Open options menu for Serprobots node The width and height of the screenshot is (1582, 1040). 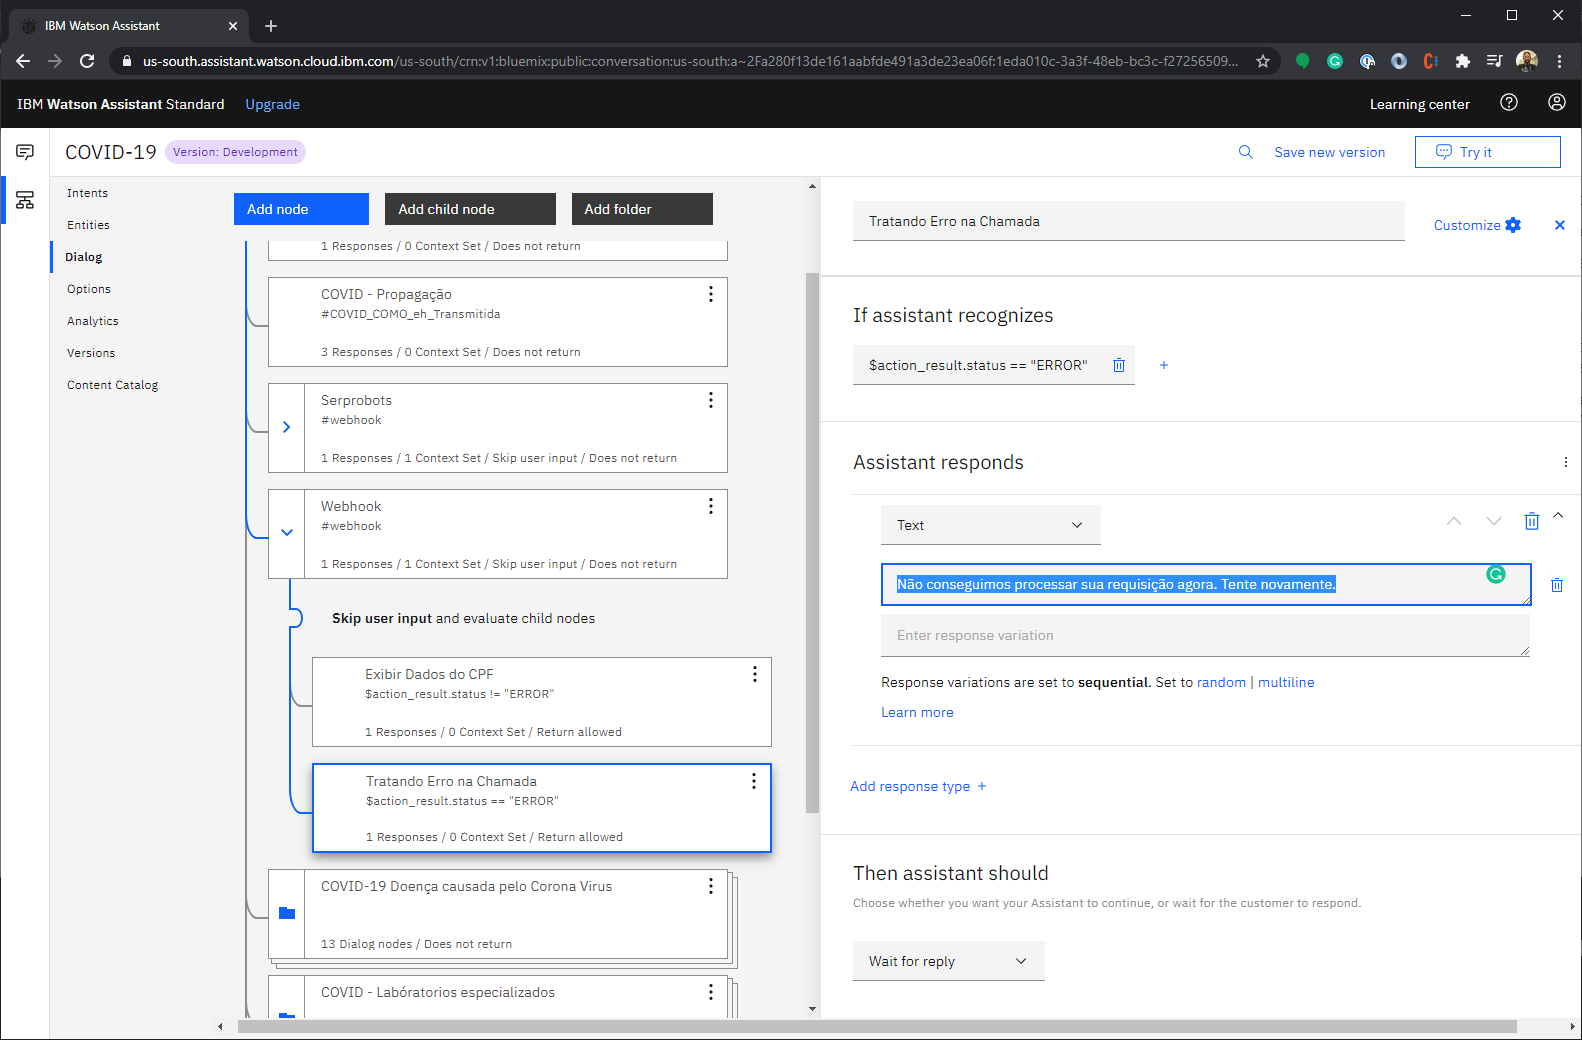(x=711, y=400)
